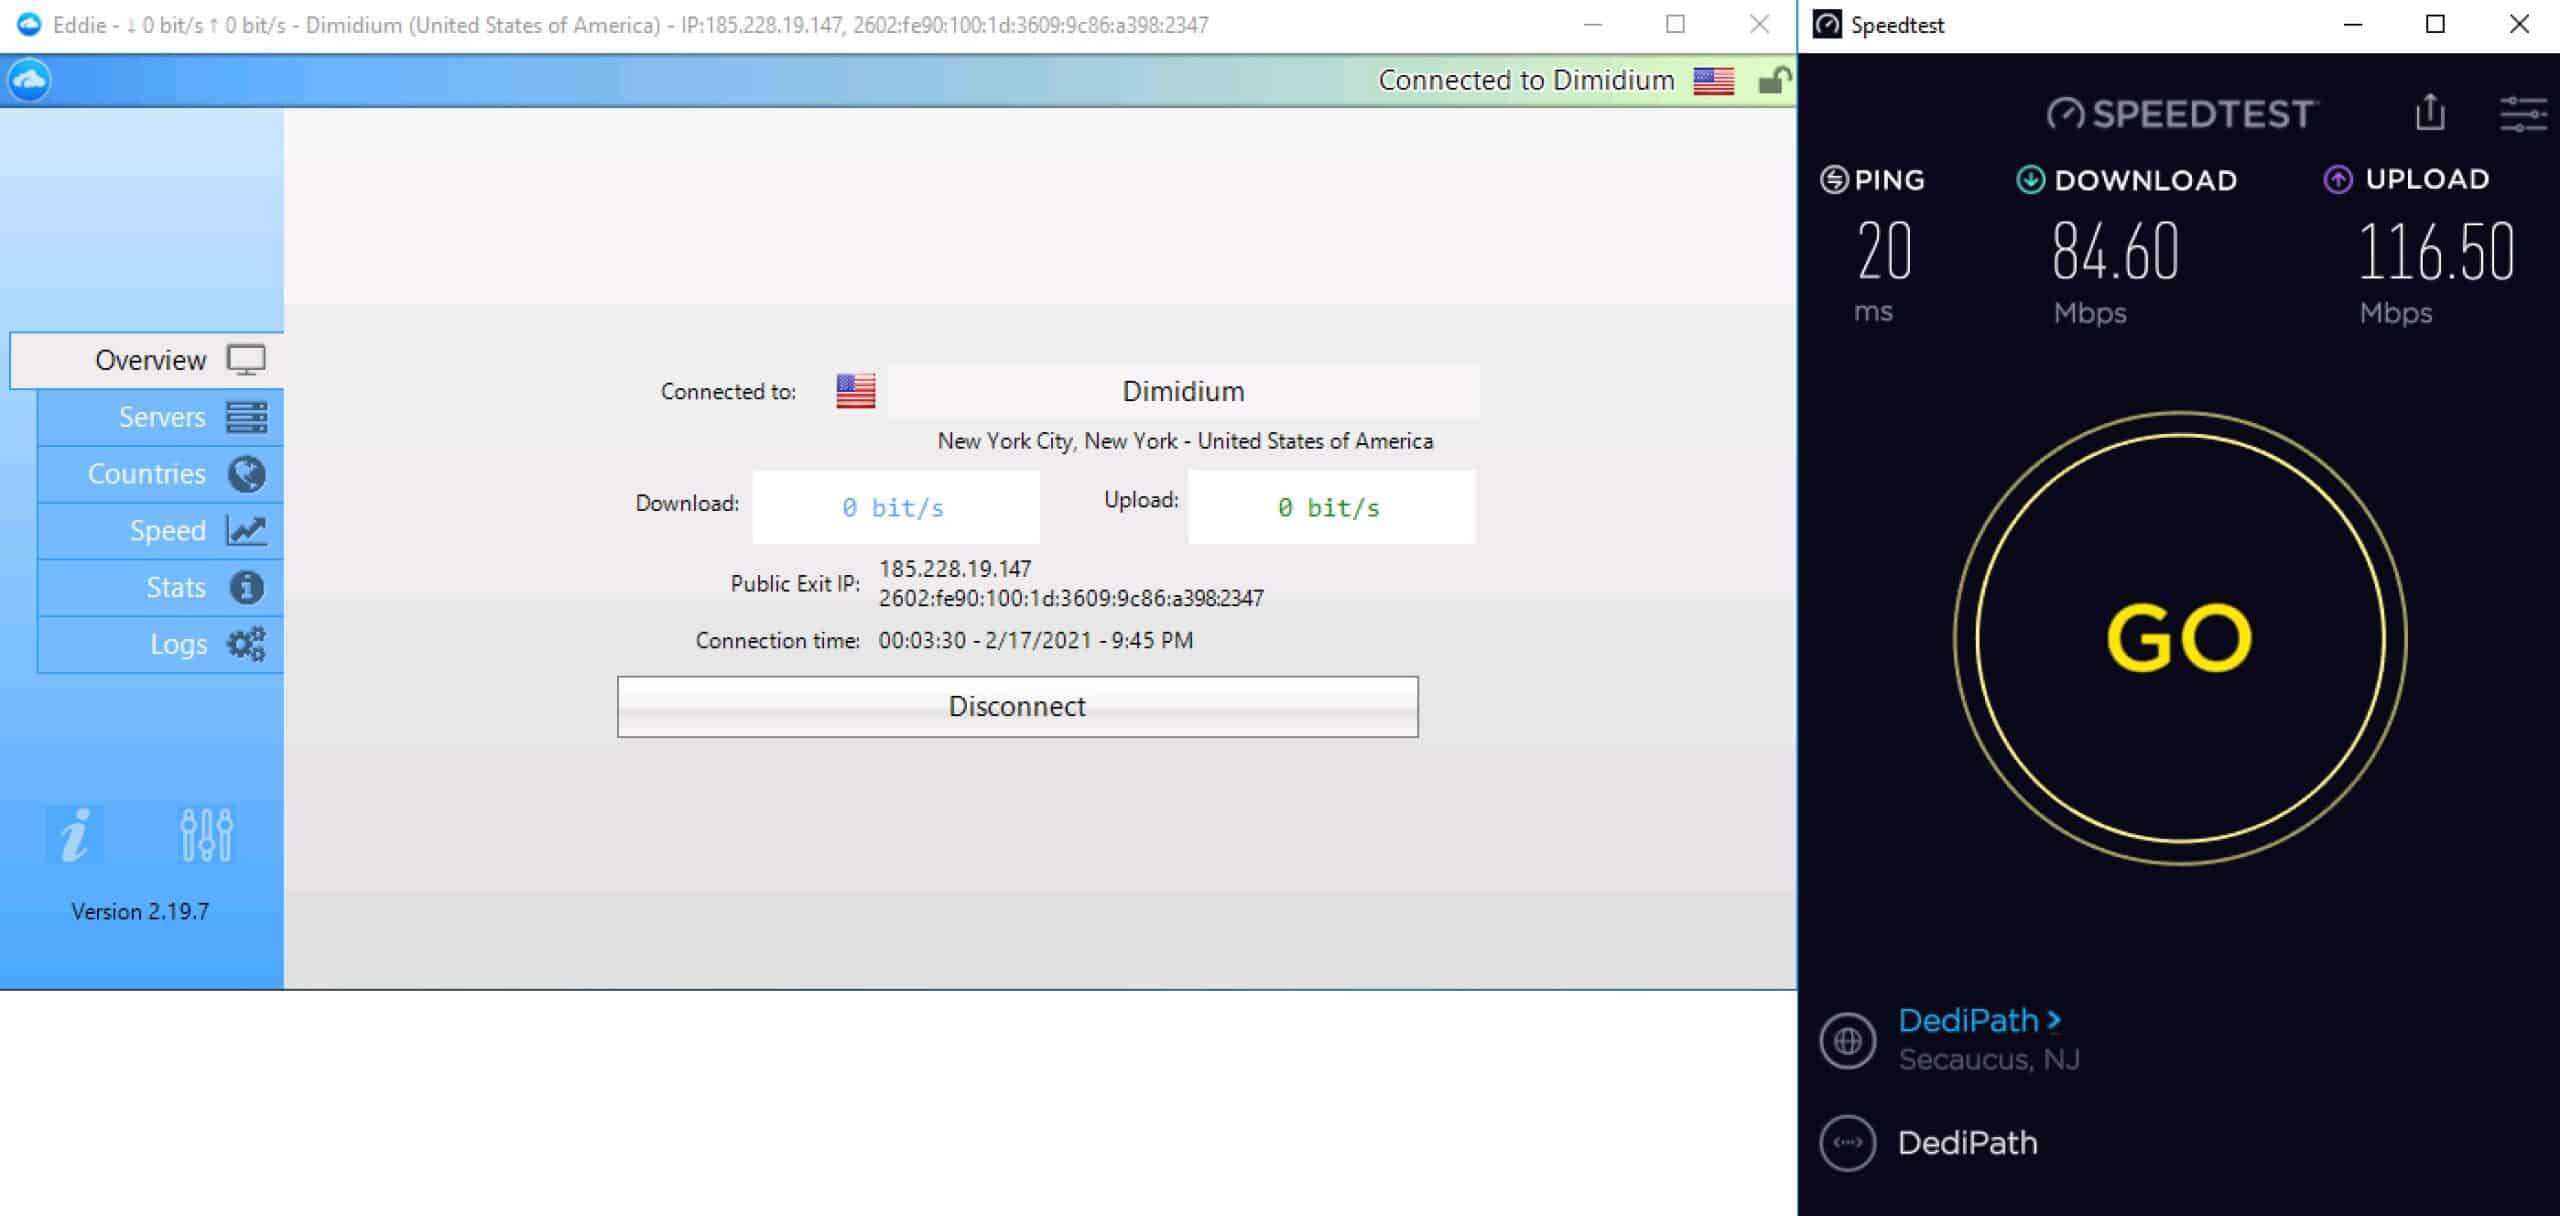
Task: Open Speedtest settings sliders icon
Action: pos(2523,113)
